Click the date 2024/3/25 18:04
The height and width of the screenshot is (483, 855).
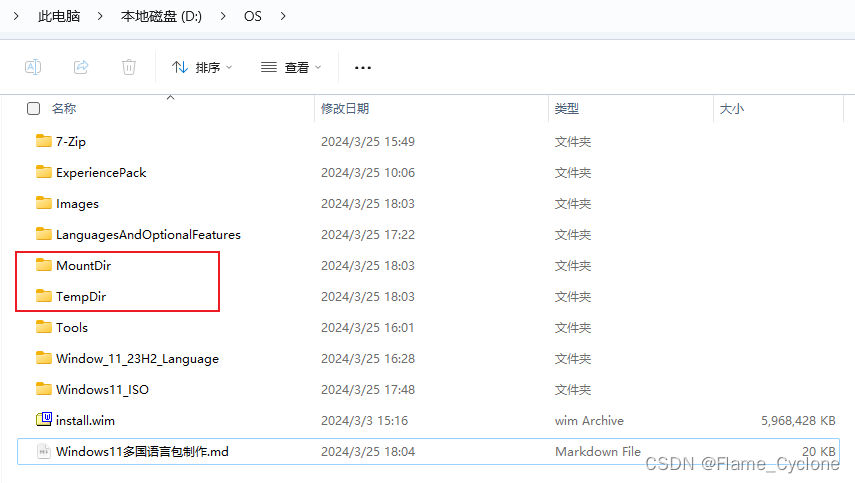point(368,452)
